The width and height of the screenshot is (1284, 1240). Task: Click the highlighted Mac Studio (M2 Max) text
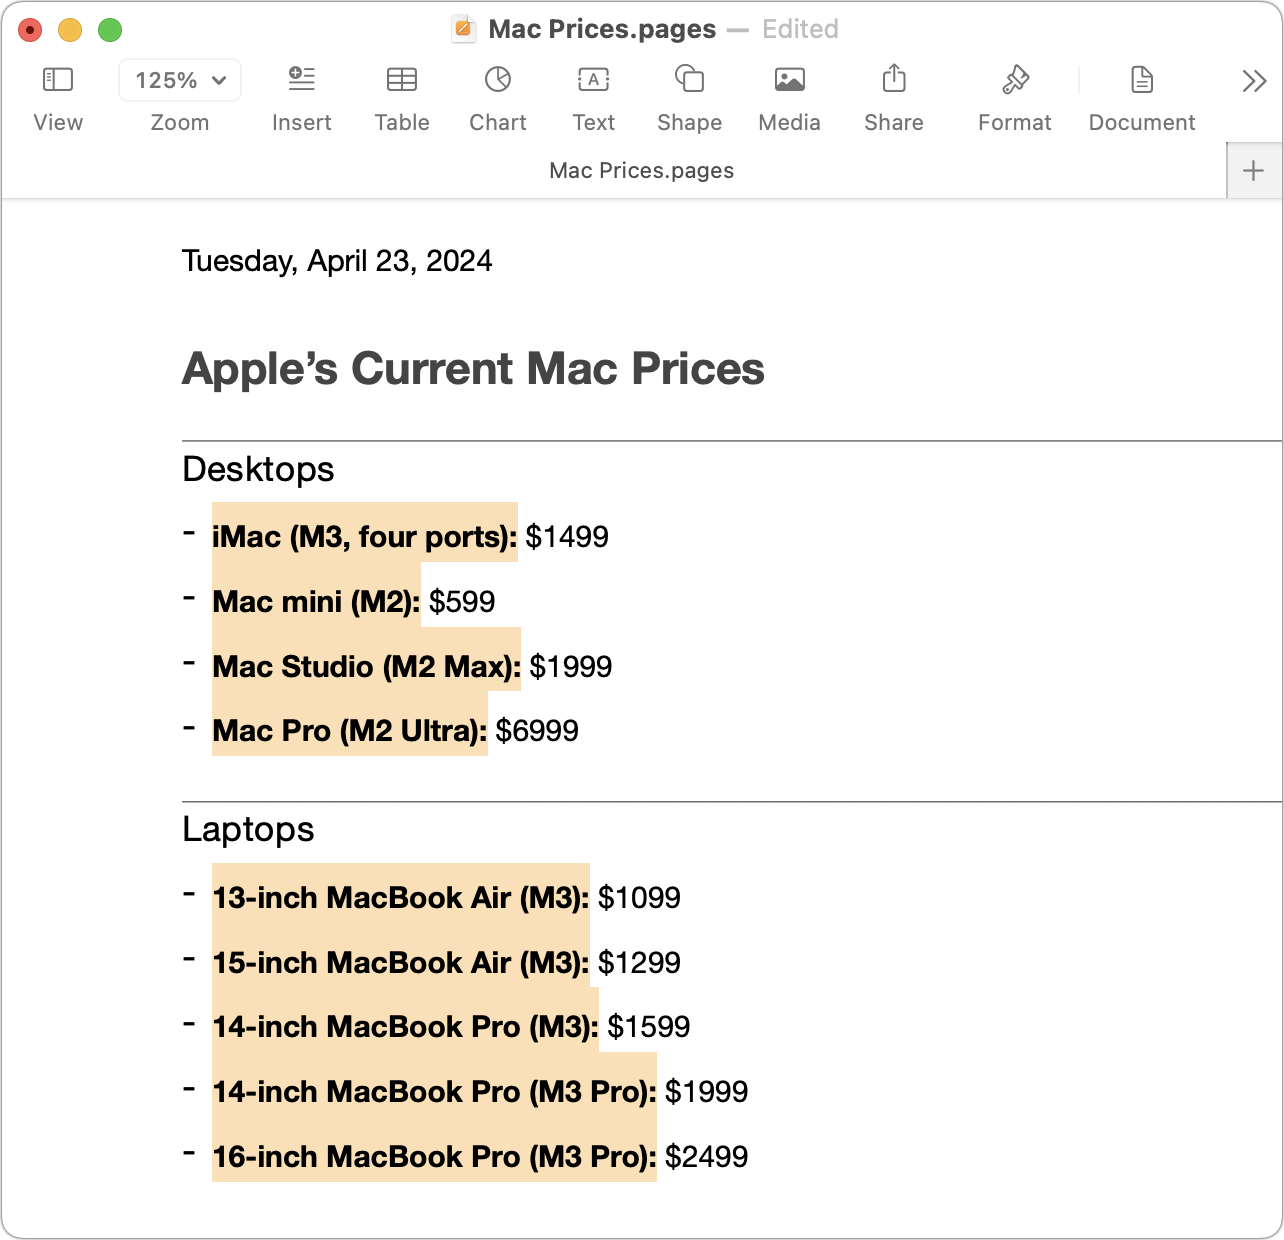point(366,667)
